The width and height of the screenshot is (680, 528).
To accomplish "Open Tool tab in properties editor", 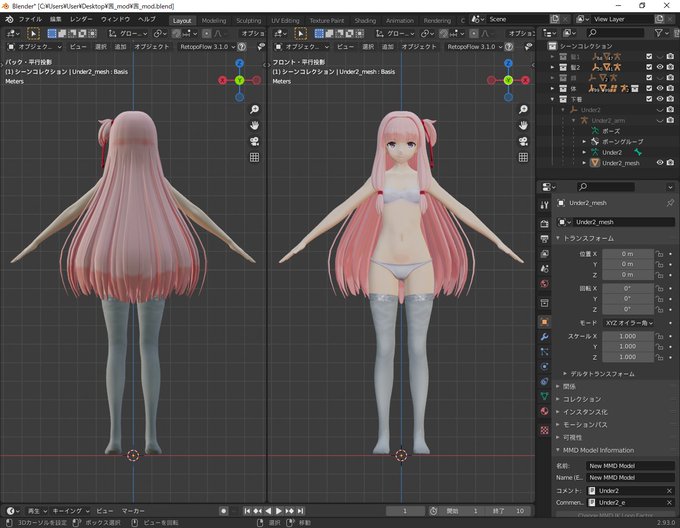I will coord(545,205).
